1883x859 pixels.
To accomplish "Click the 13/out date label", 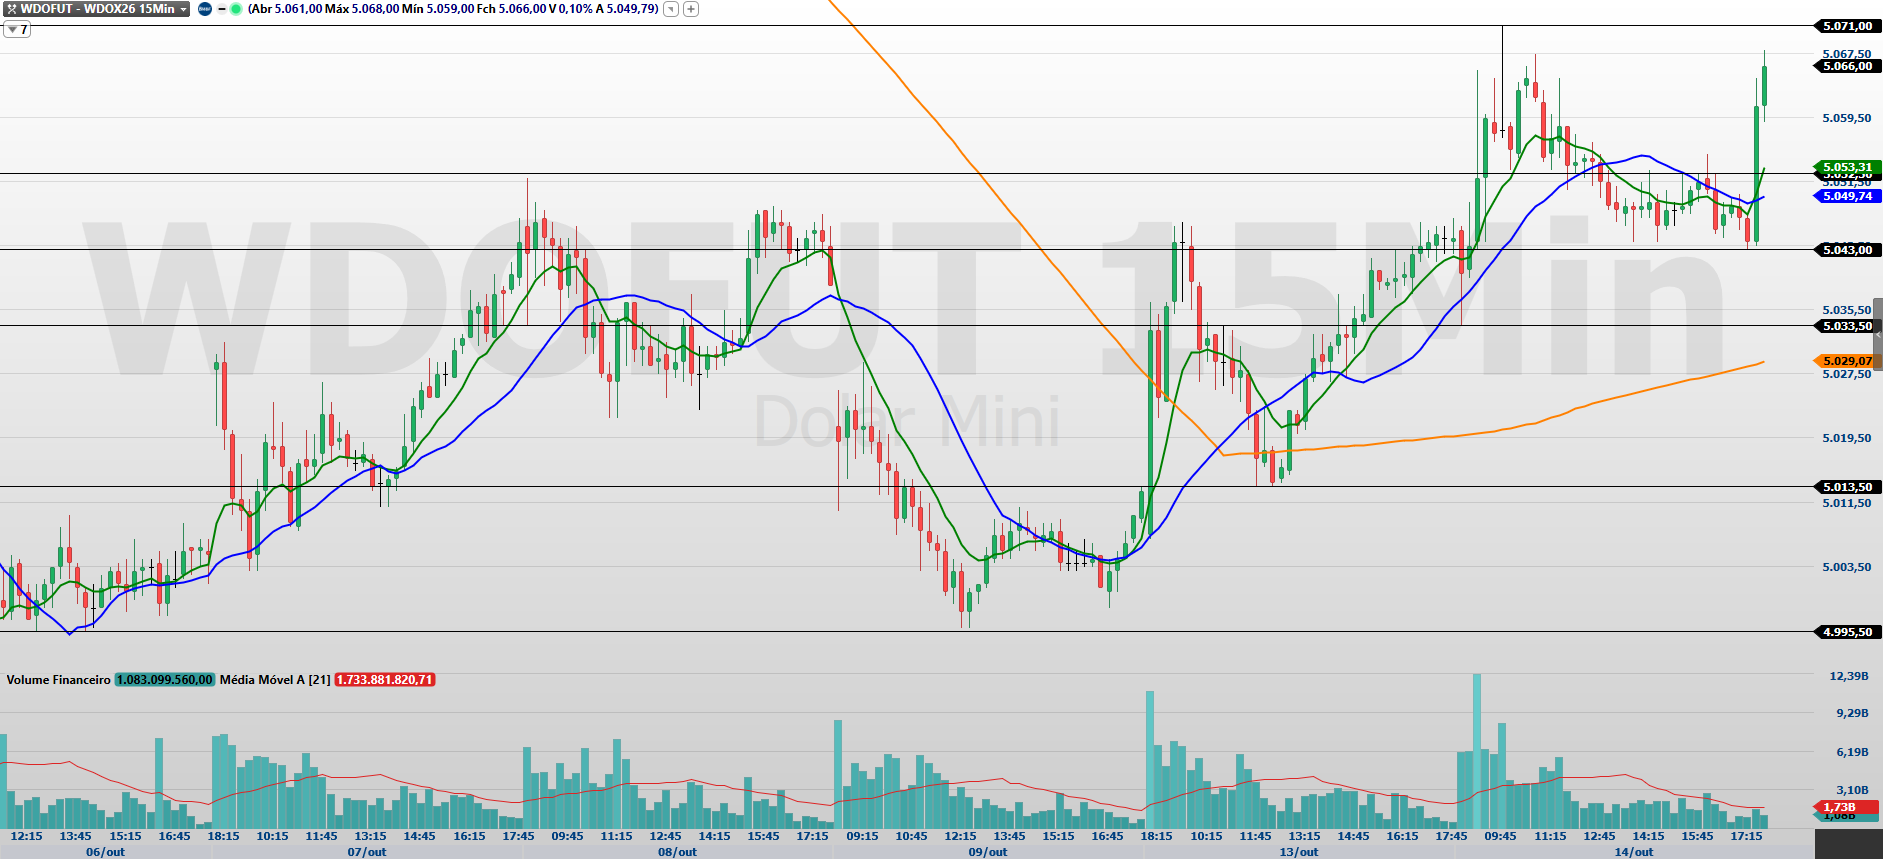I will coord(1299,852).
